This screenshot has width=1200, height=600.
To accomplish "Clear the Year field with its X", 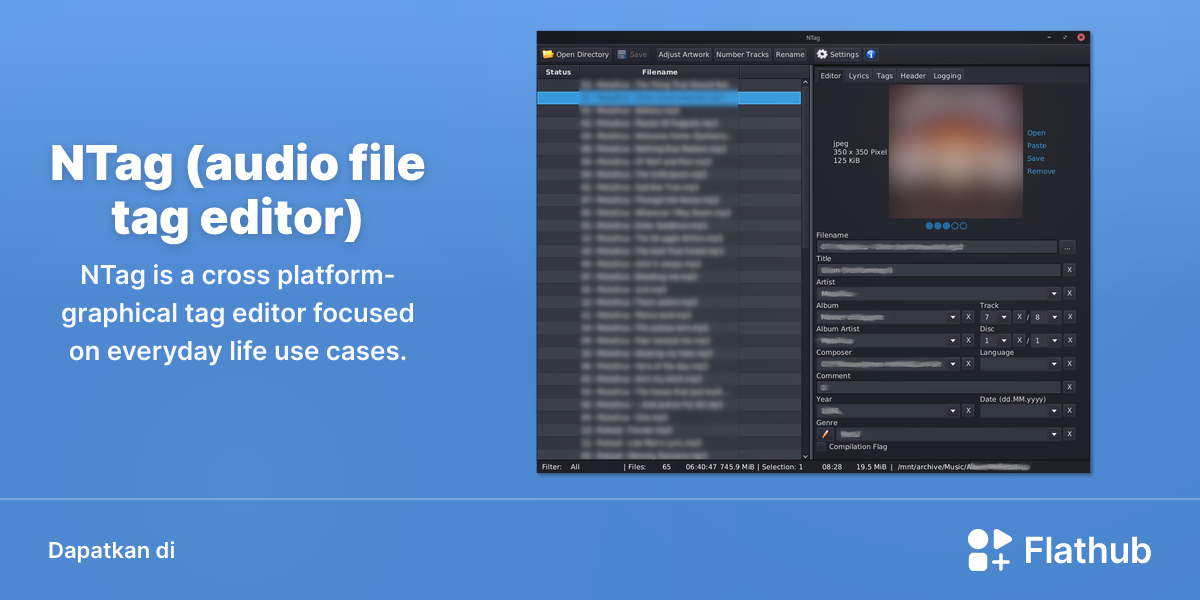I will tap(967, 411).
